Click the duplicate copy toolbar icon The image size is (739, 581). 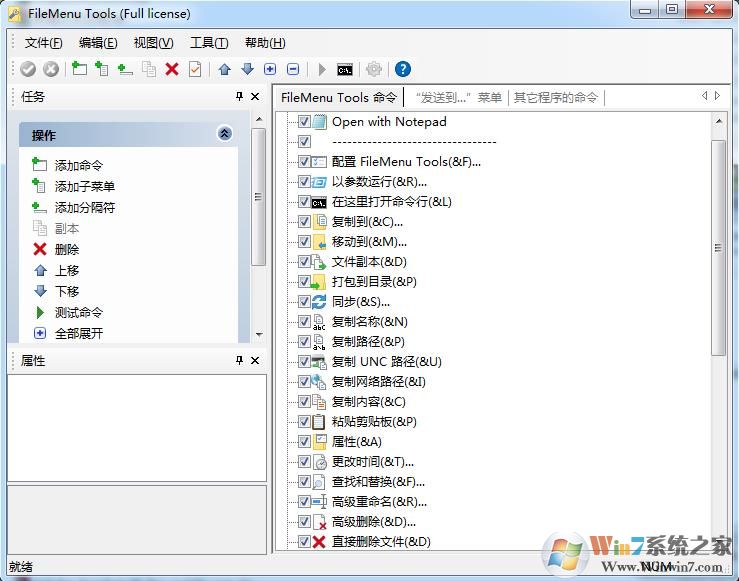[149, 69]
